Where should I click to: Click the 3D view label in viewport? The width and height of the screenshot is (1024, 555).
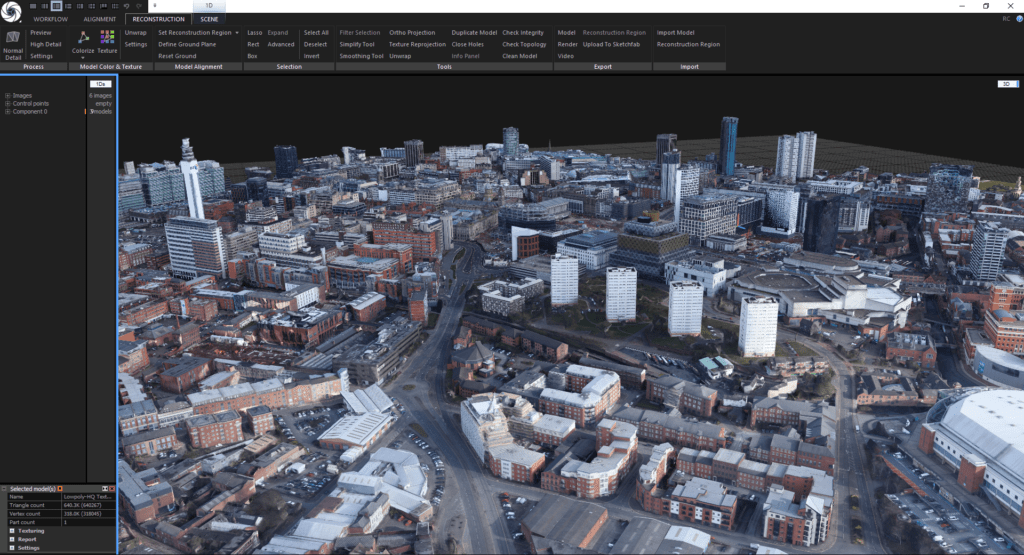pyautogui.click(x=1007, y=84)
